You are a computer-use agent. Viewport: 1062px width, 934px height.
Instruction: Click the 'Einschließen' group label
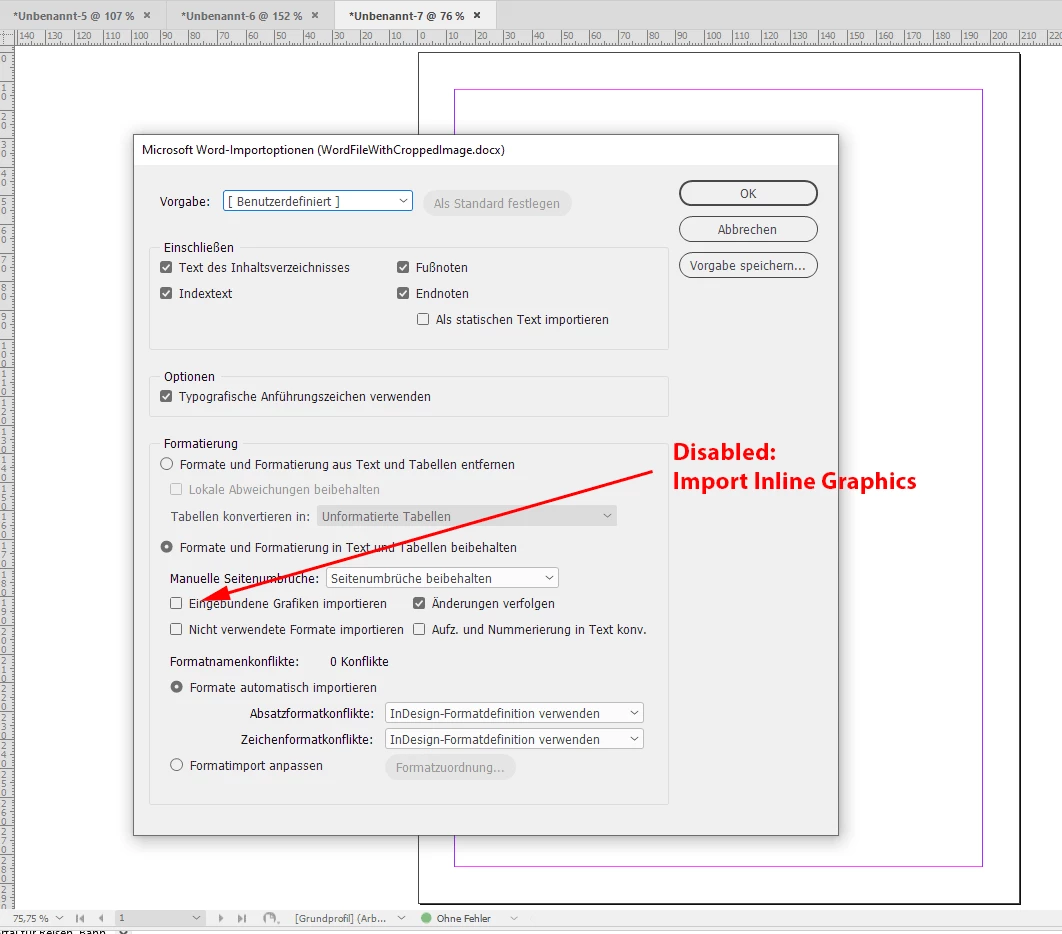tap(198, 247)
